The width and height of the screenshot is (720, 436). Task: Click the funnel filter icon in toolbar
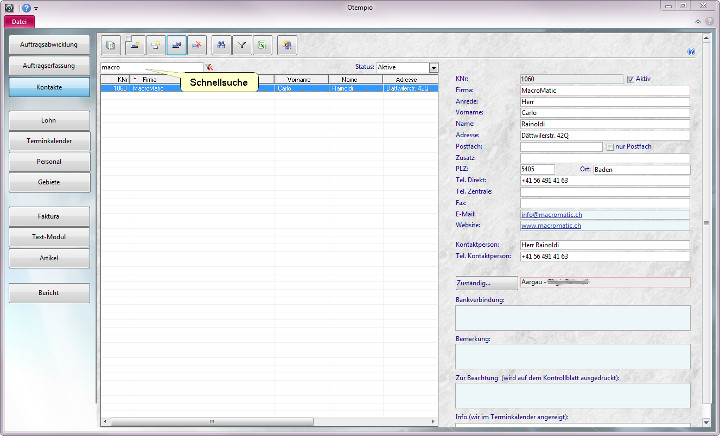242,45
